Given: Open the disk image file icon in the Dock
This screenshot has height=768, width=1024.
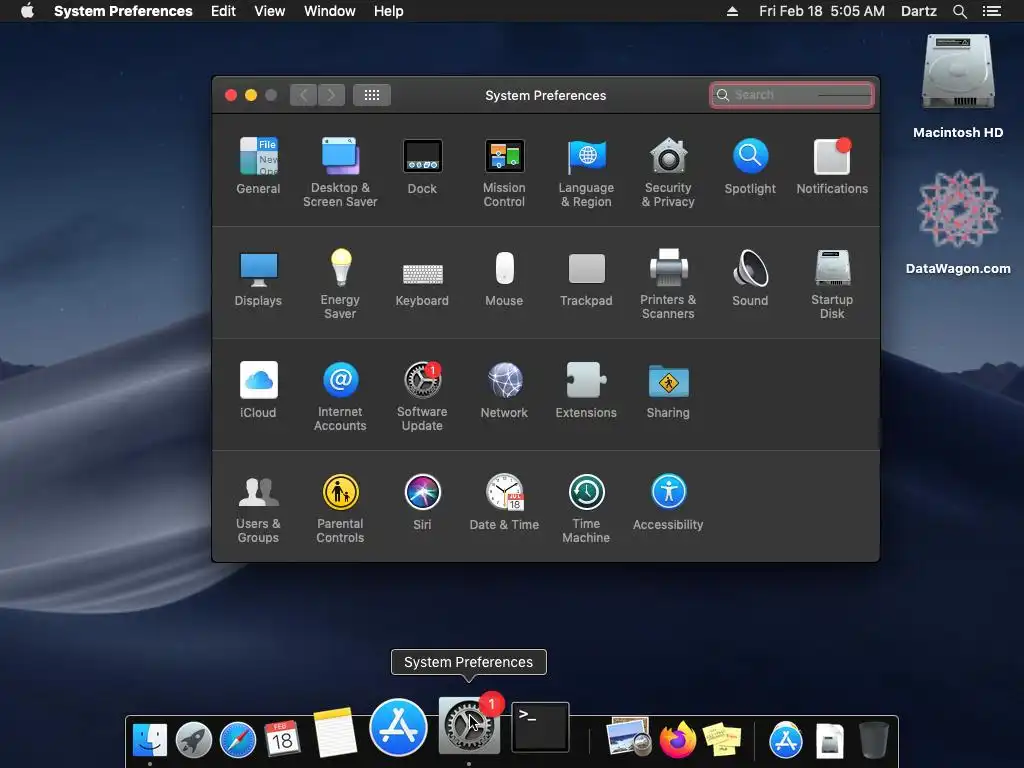Looking at the screenshot, I should (830, 741).
